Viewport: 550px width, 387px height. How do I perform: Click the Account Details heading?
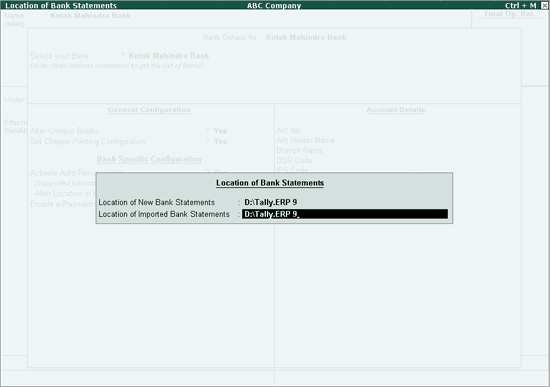396,110
